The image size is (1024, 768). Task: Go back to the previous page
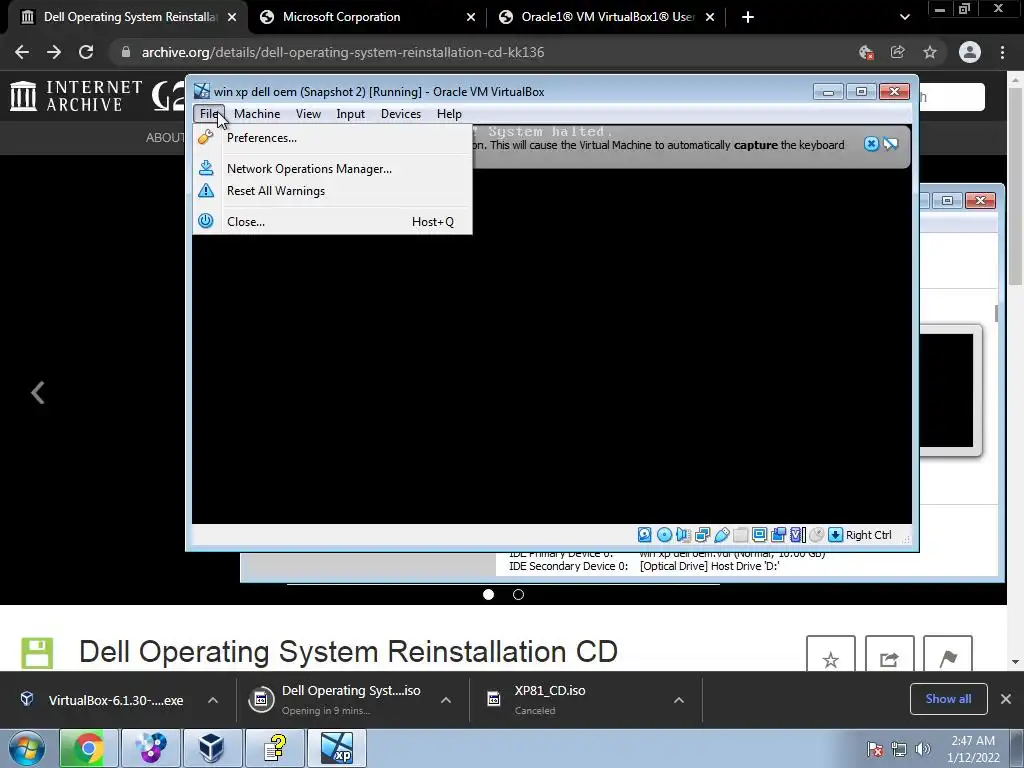pyautogui.click(x=22, y=52)
